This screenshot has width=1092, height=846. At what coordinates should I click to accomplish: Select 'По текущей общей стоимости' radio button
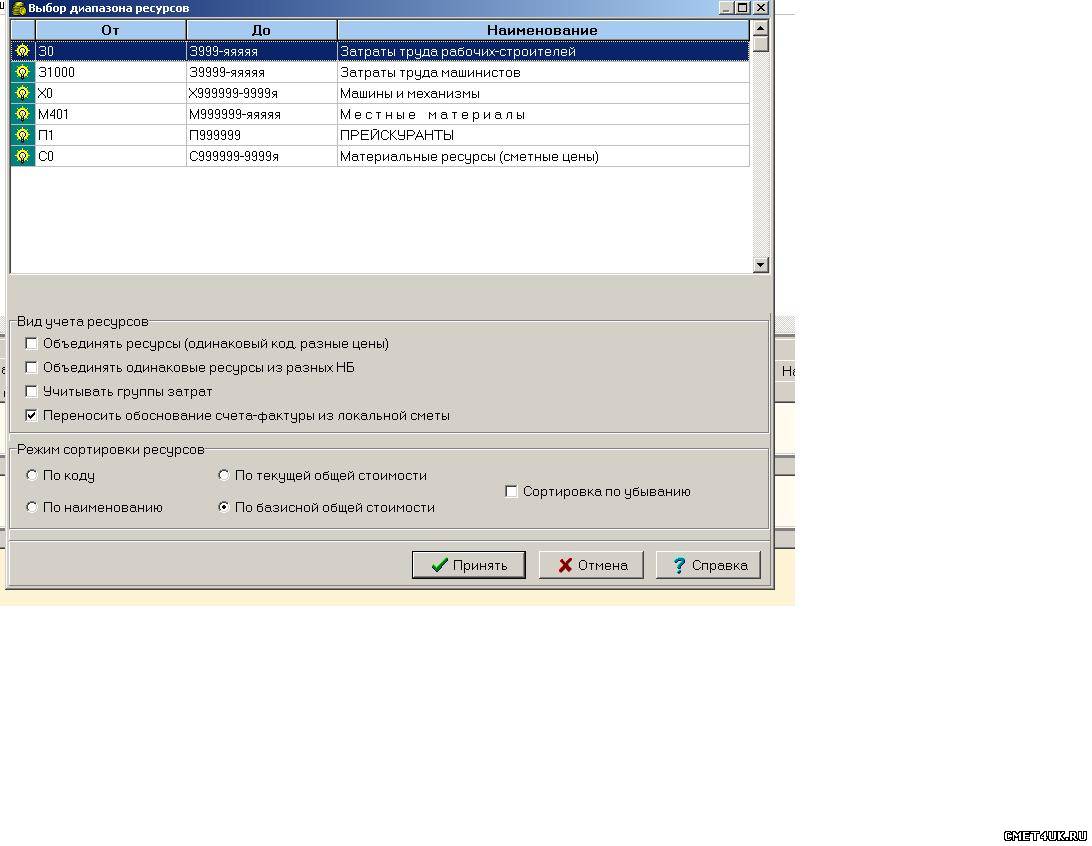224,476
